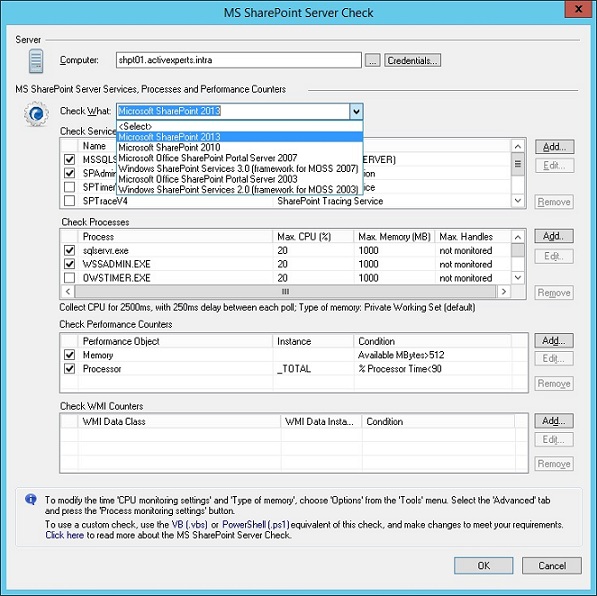Add a new performance counter
This screenshot has width=597, height=596.
click(554, 340)
